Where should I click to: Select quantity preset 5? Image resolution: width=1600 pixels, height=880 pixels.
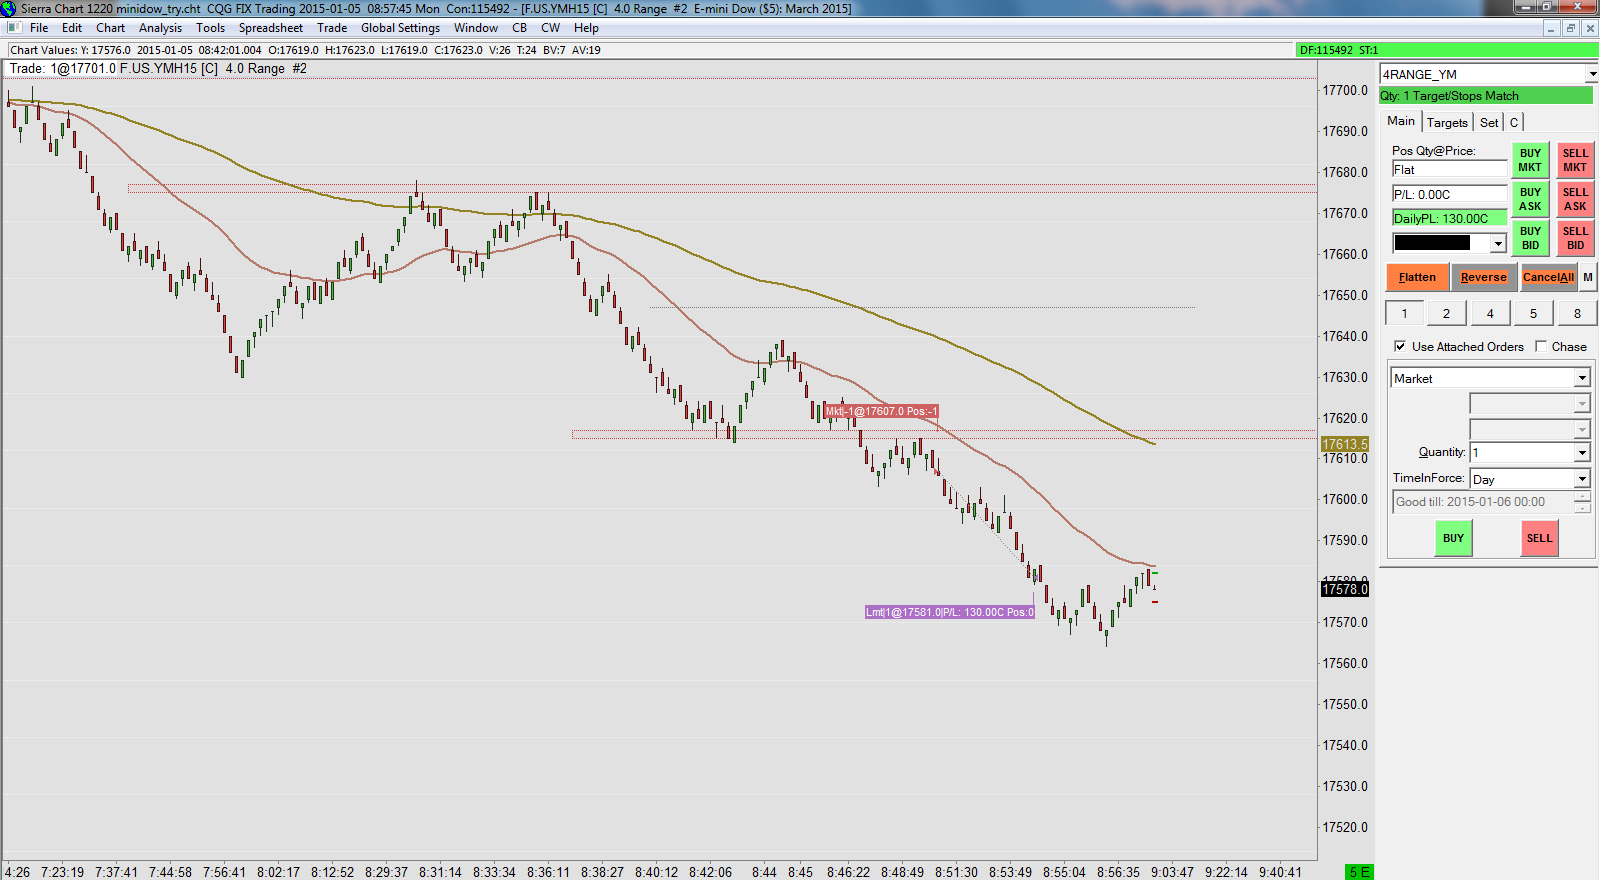pos(1533,313)
